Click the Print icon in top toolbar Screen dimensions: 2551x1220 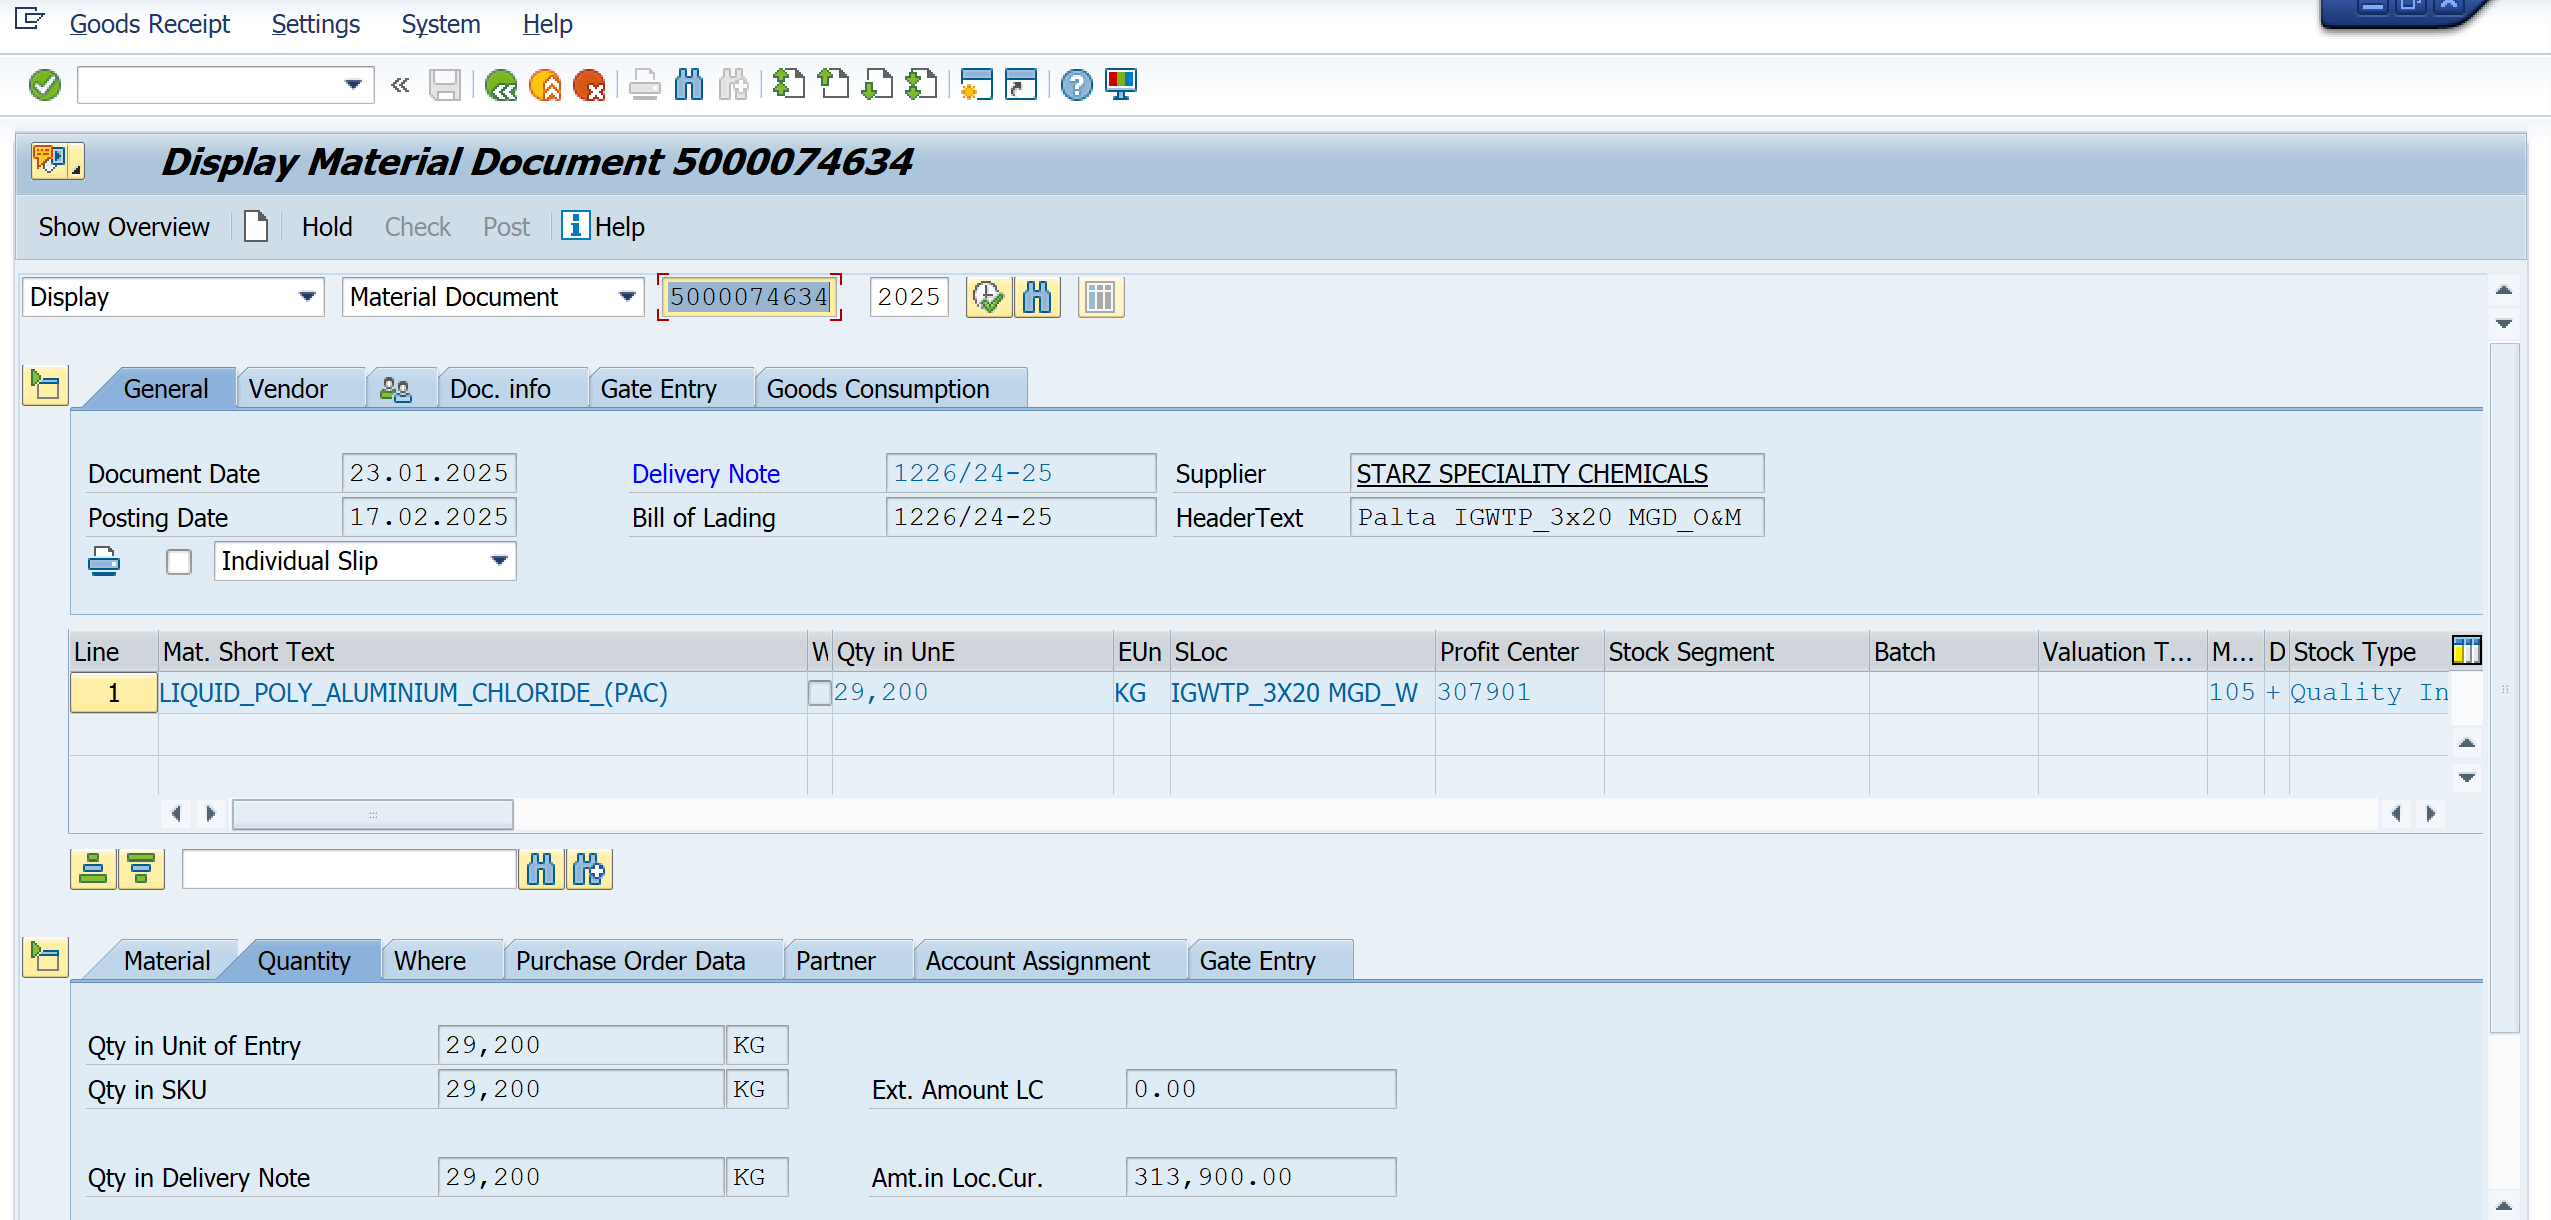(644, 85)
